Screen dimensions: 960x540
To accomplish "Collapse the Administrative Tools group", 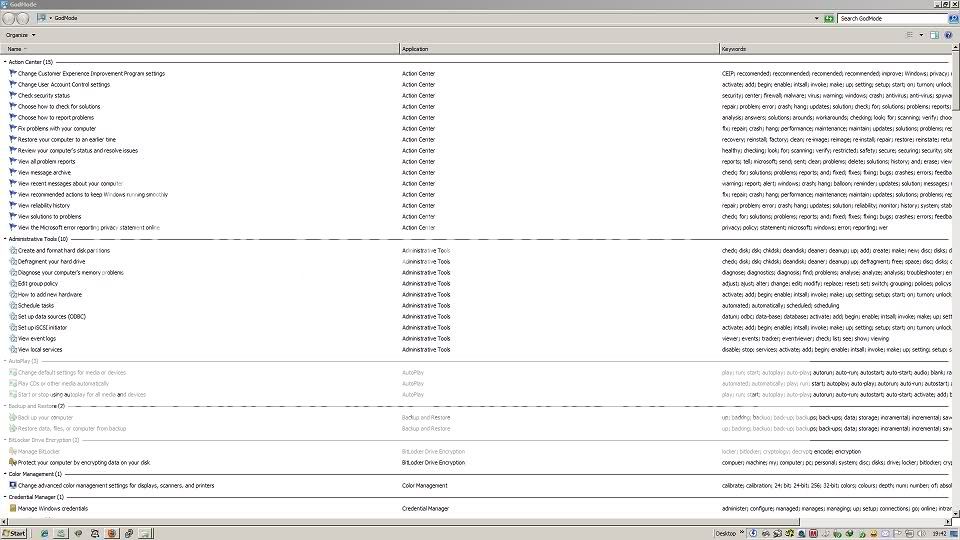I will tap(5, 239).
